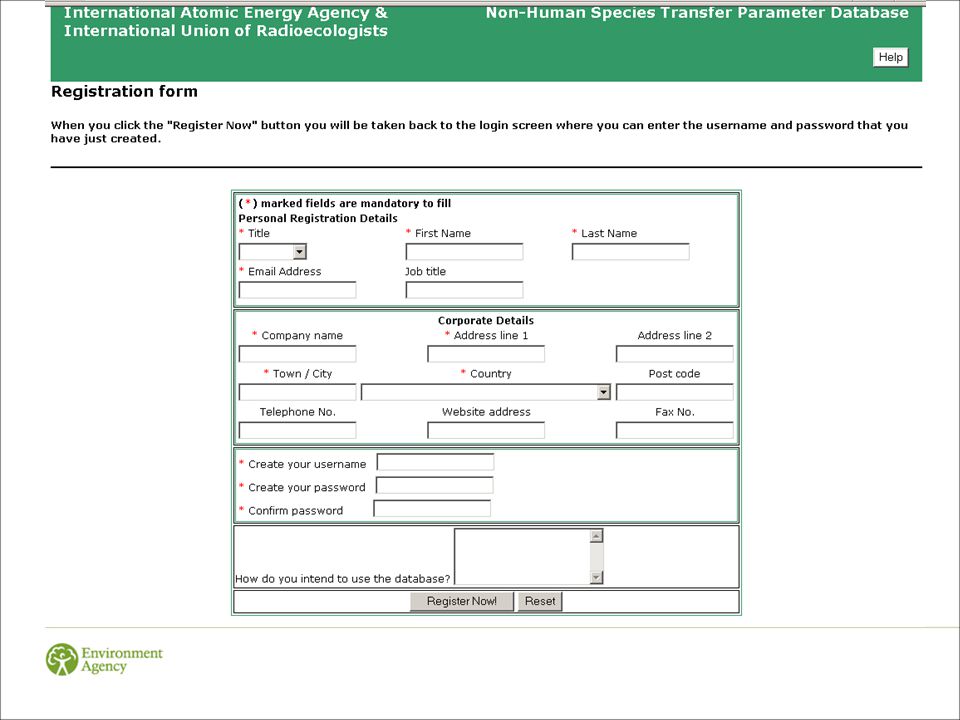Expand the Country dropdown list
The image size is (960, 720).
(x=486, y=392)
